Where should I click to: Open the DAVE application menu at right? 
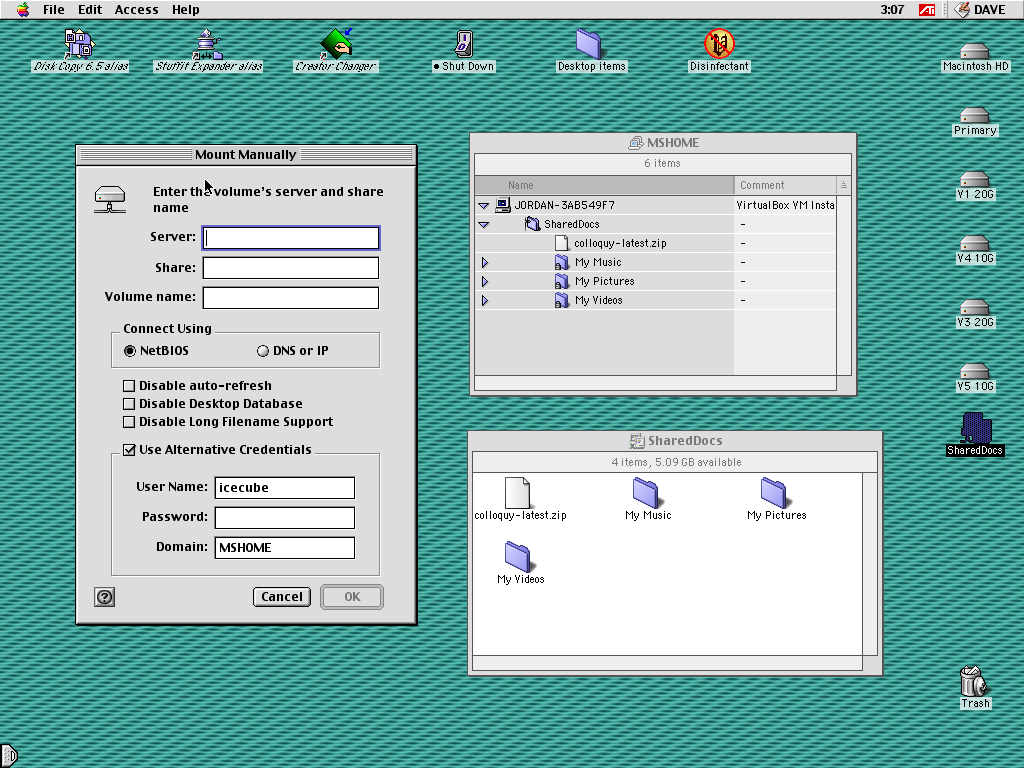980,10
